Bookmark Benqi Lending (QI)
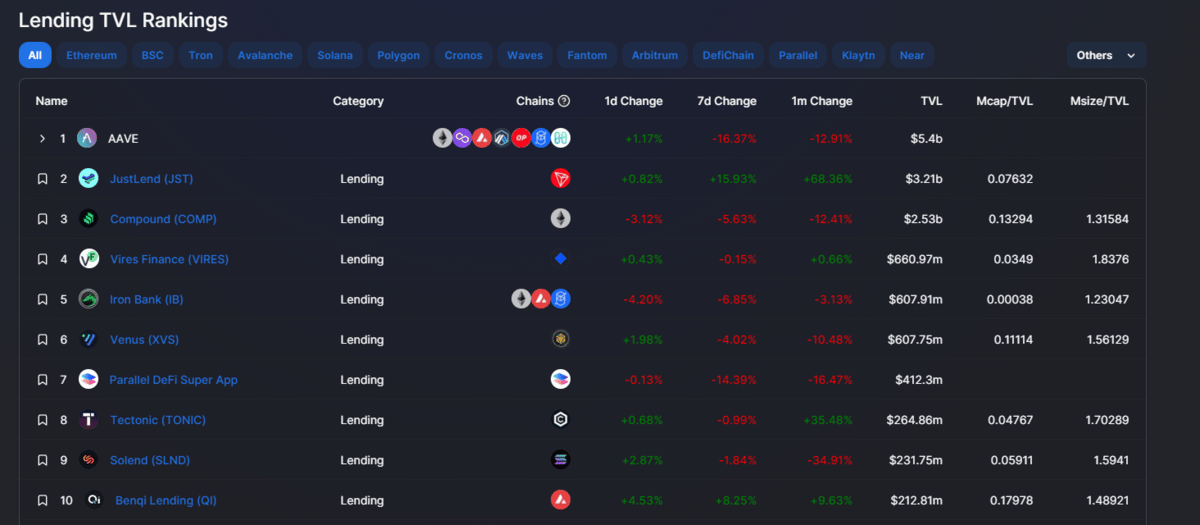Screen dimensions: 1200x525 42,500
